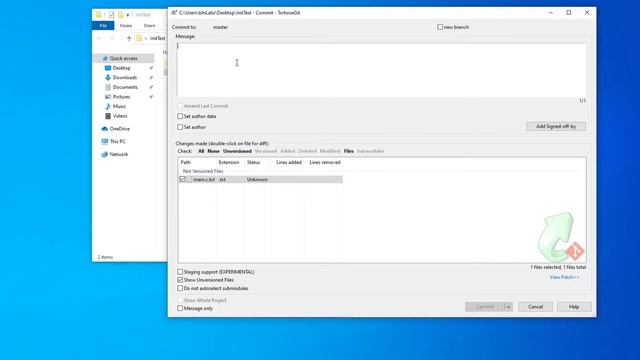This screenshot has width=640, height=360.
Task: Click the pin icon beside Pictures
Action: pyautogui.click(x=151, y=97)
